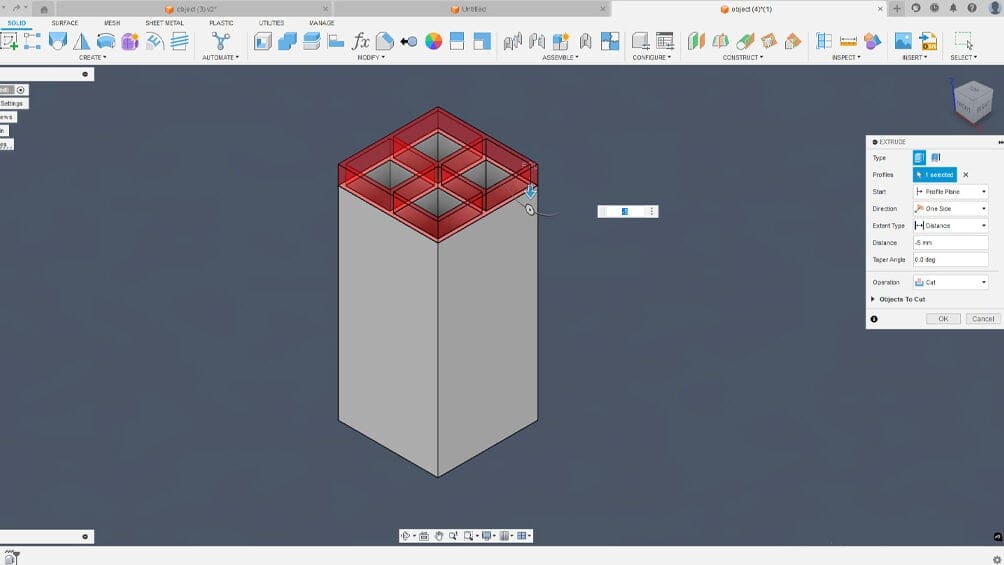Click OK in Extrude dialog
The height and width of the screenshot is (565, 1004).
click(x=943, y=319)
